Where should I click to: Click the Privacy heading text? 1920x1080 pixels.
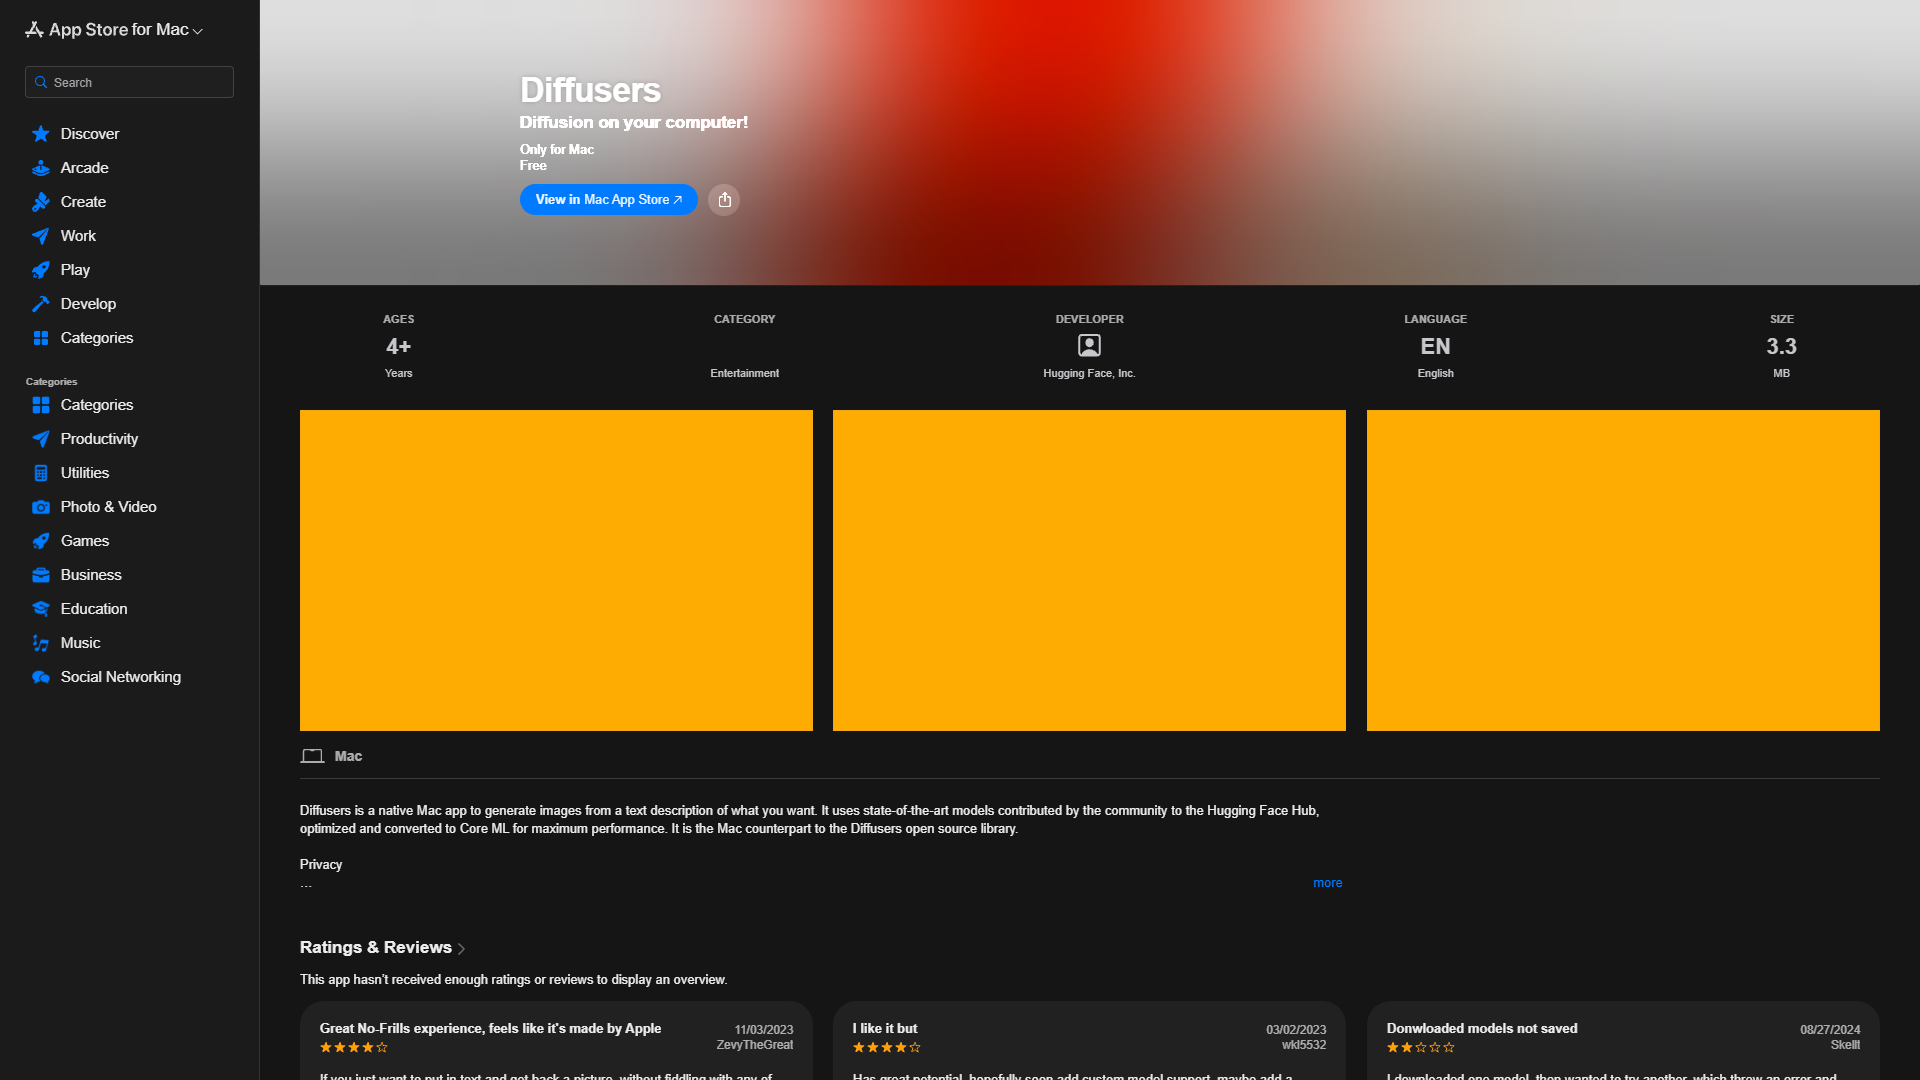point(321,864)
